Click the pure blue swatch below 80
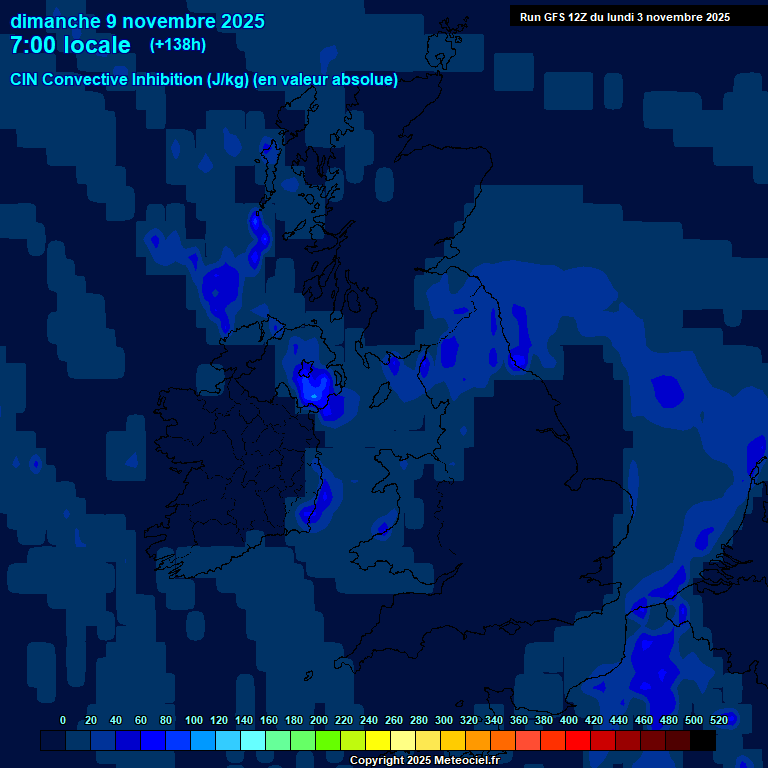 pos(153,741)
